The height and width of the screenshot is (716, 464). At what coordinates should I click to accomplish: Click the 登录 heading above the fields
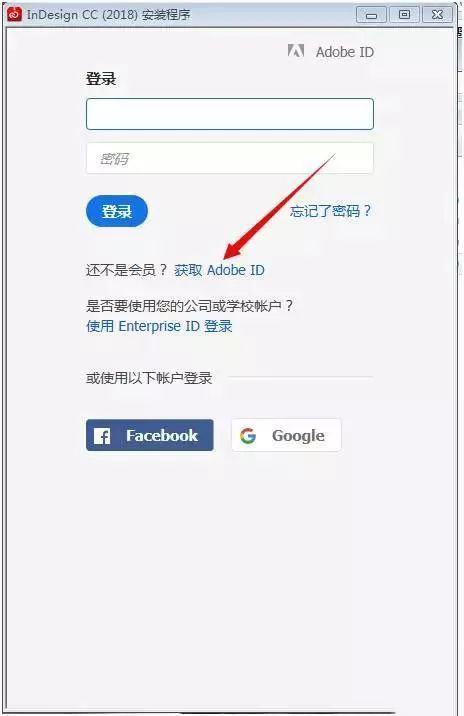101,79
